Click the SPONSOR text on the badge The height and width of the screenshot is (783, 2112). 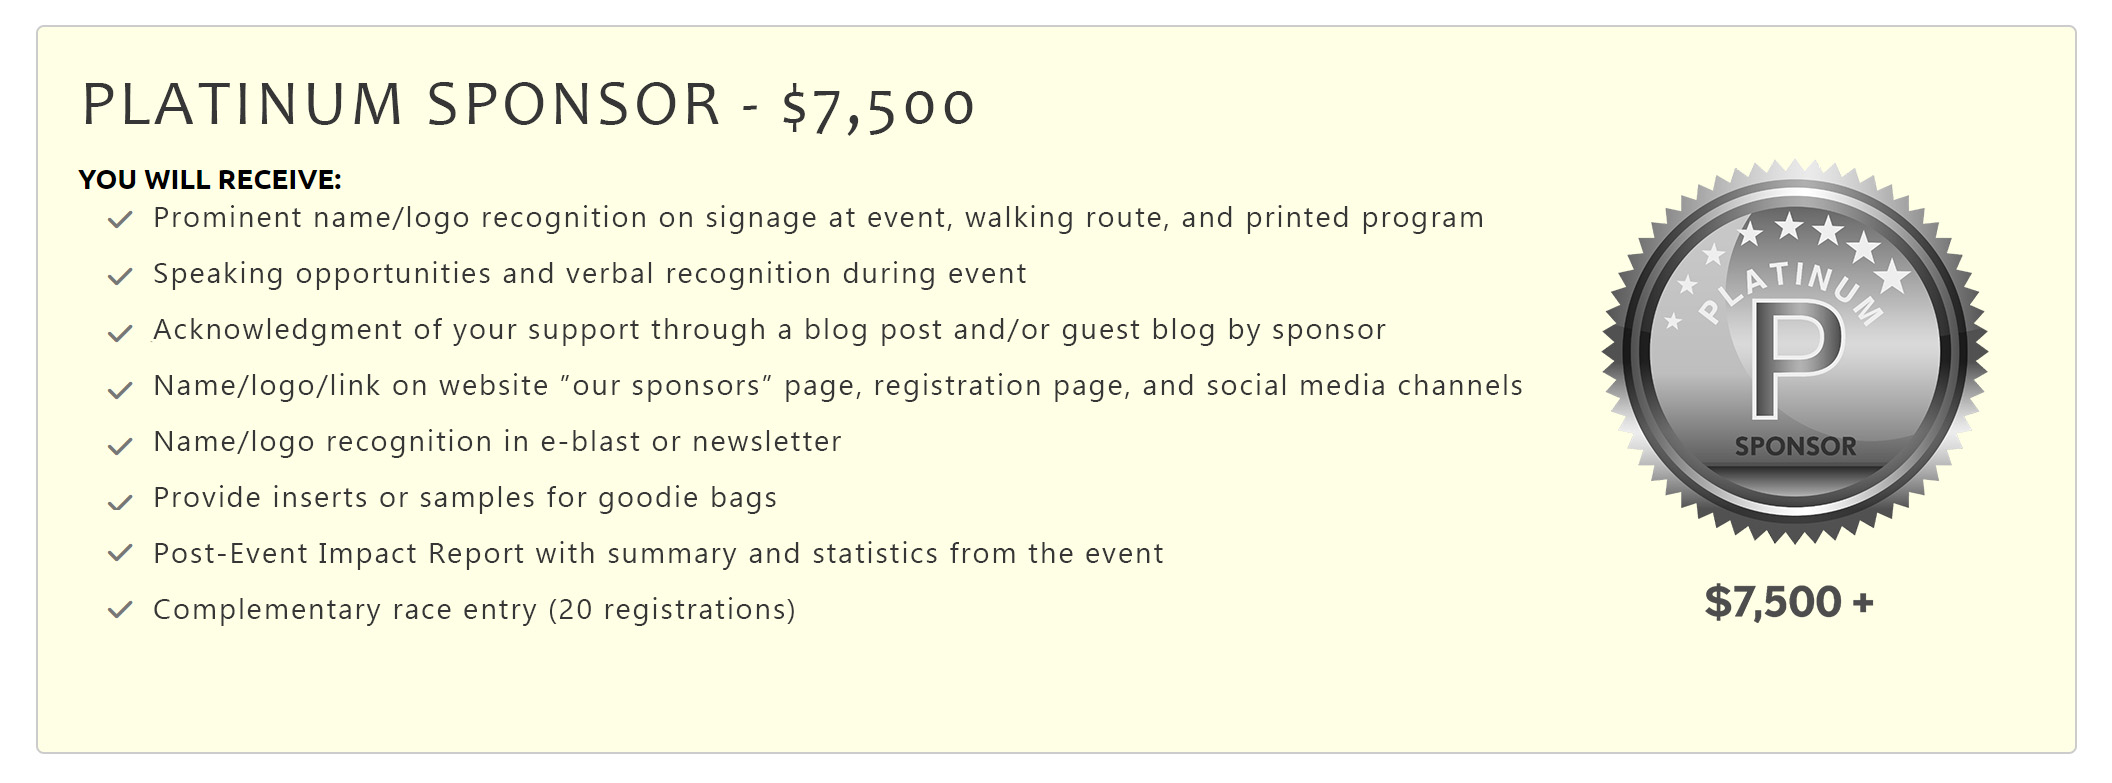point(1795,446)
